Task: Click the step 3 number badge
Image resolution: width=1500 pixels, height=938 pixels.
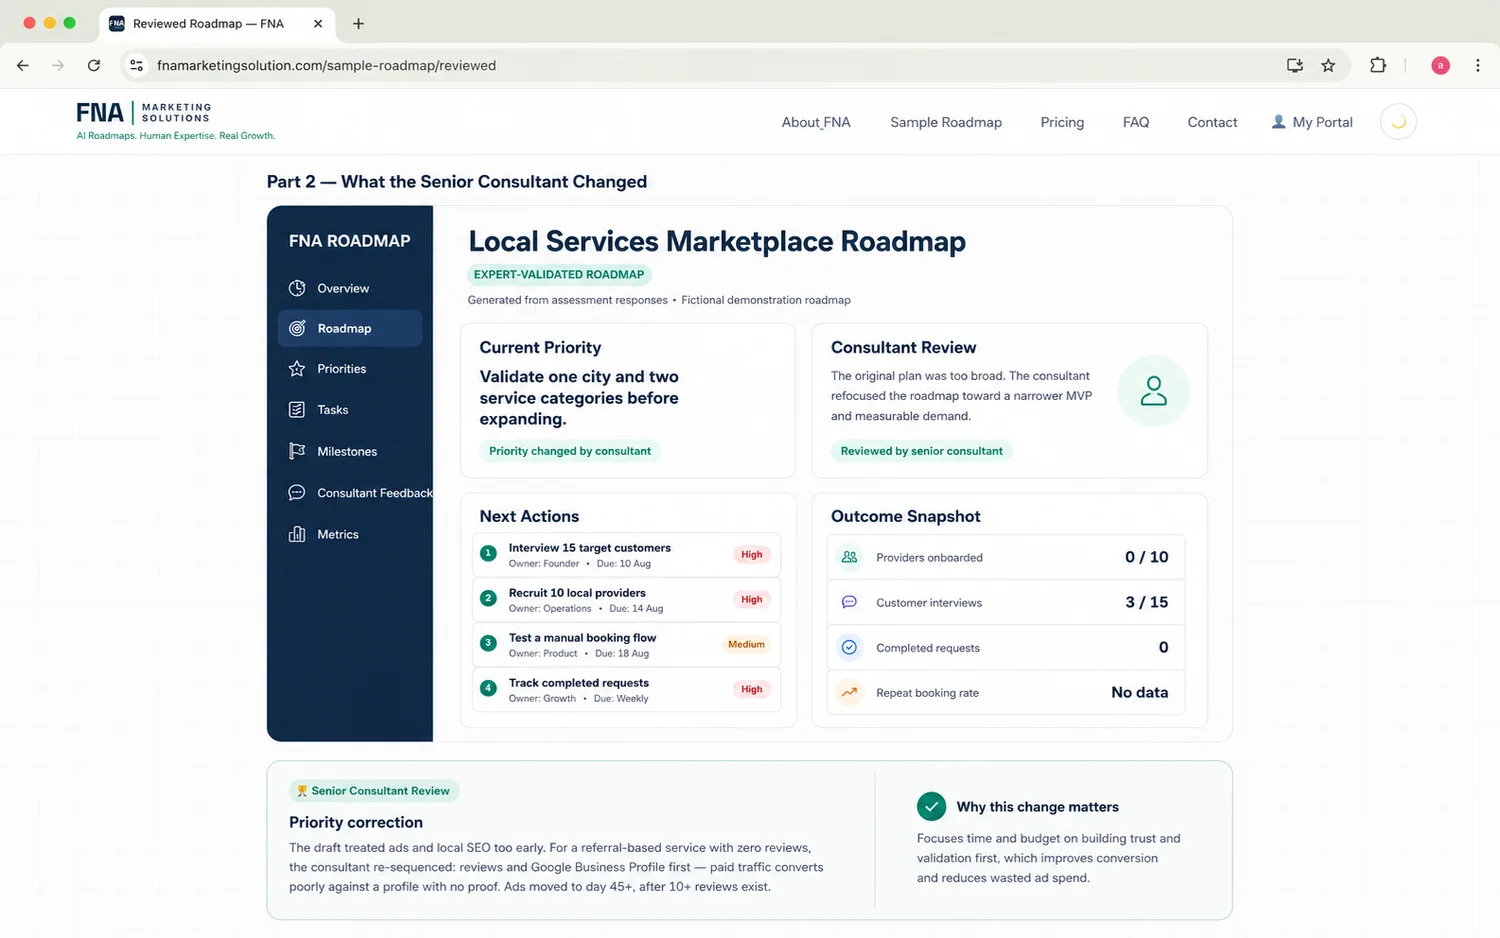Action: 488,643
